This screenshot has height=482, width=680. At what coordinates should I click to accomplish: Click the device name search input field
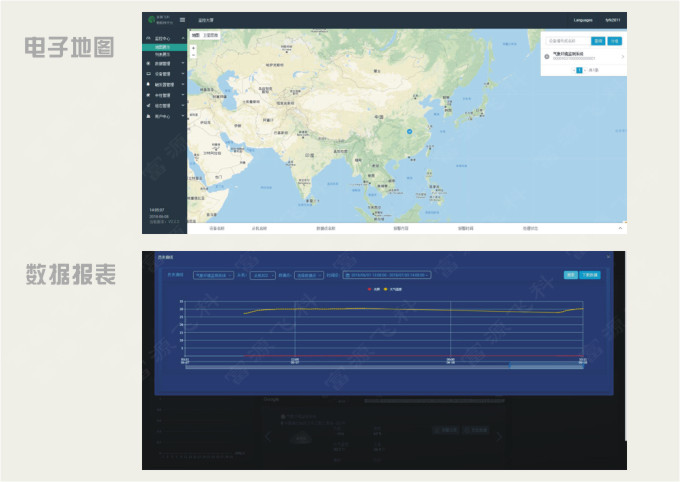566,41
